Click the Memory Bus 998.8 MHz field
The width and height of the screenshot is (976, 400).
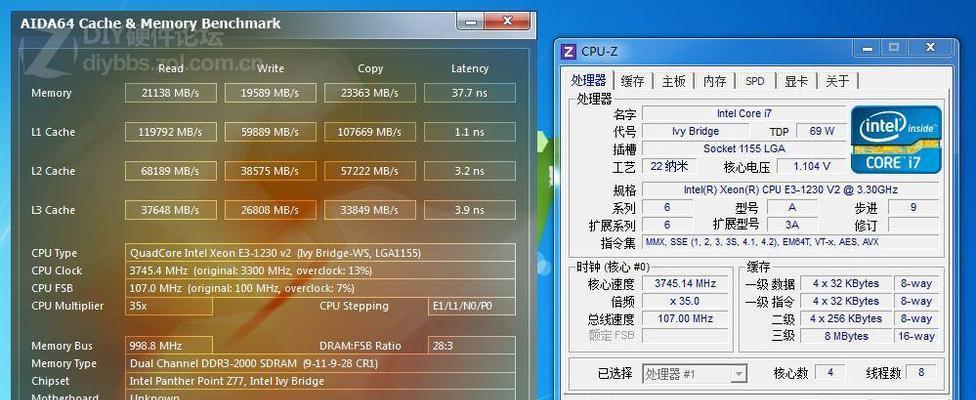(x=169, y=346)
